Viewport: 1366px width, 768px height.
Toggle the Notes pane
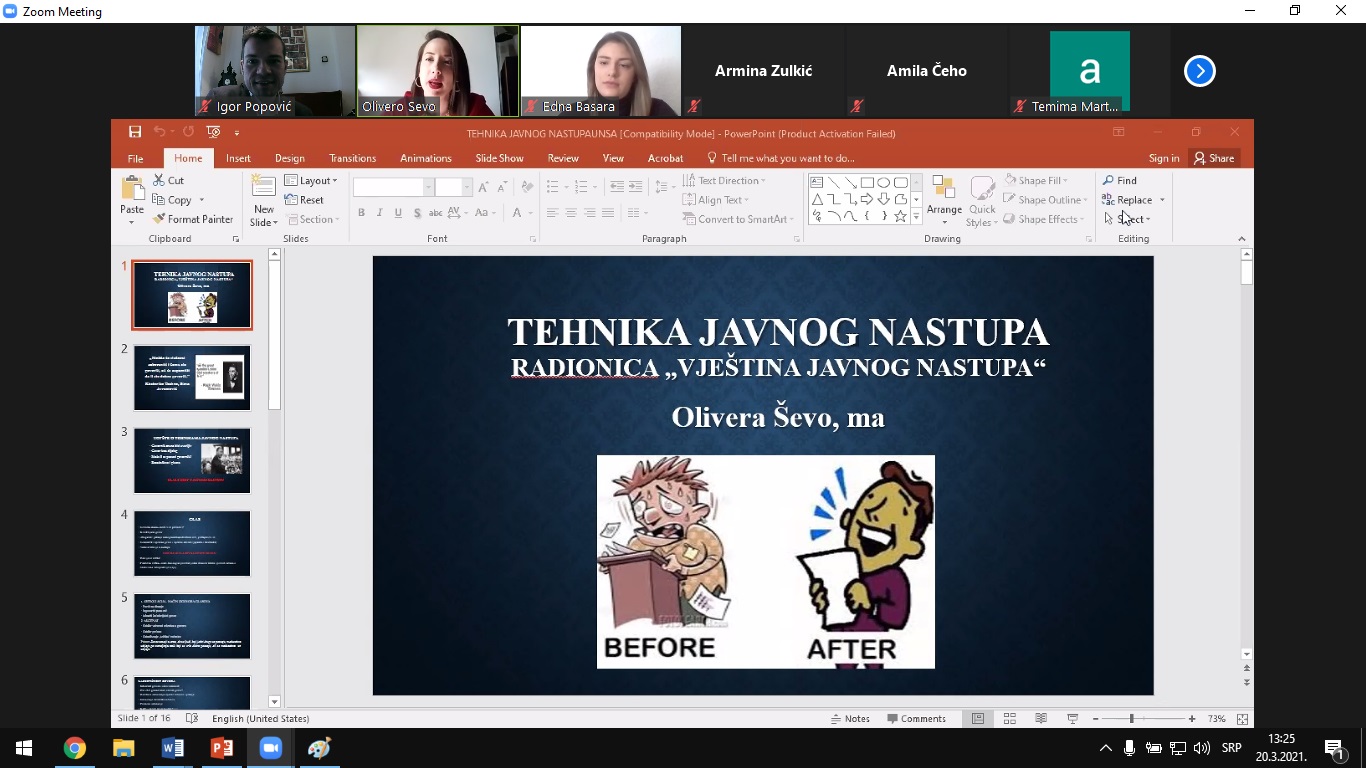click(x=849, y=719)
